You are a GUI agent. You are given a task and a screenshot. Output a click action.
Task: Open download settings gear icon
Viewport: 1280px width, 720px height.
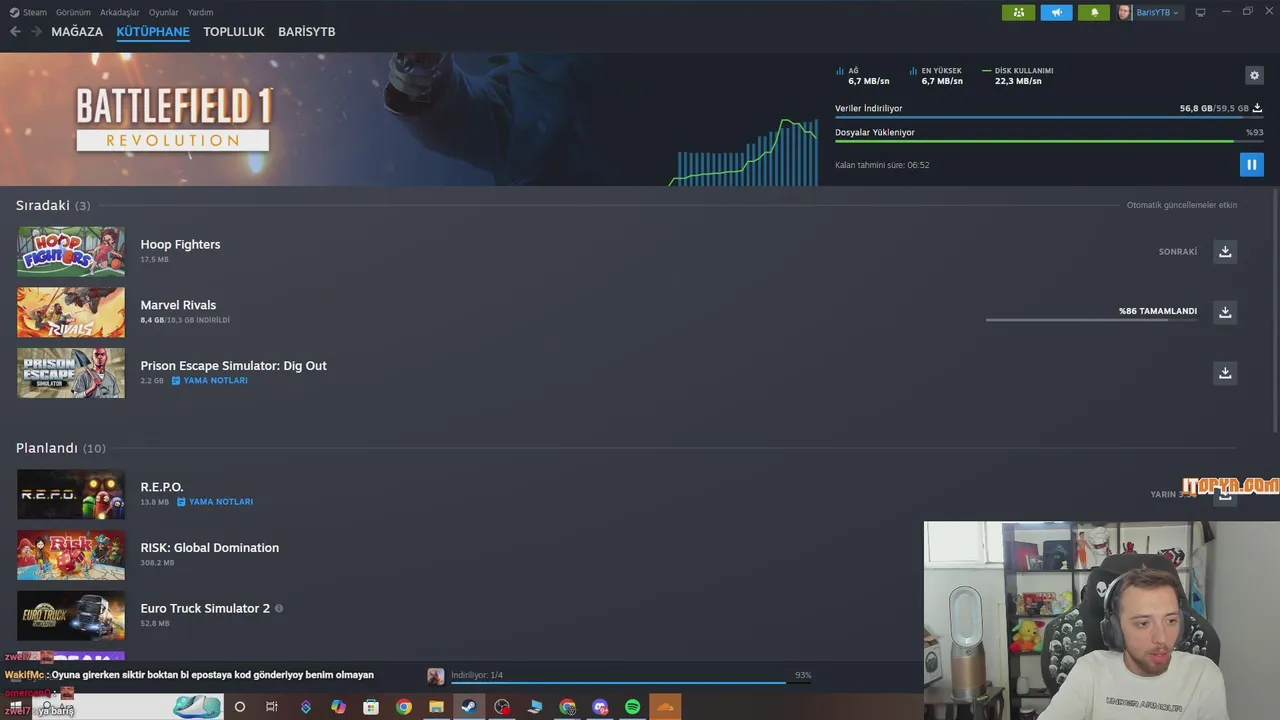[x=1254, y=75]
